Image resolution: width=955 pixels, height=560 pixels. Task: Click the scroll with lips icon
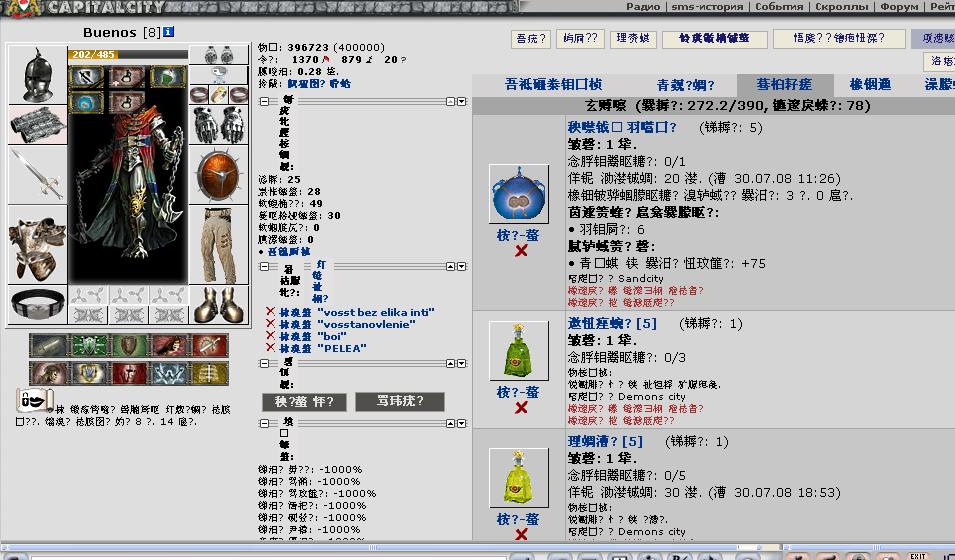pos(34,400)
